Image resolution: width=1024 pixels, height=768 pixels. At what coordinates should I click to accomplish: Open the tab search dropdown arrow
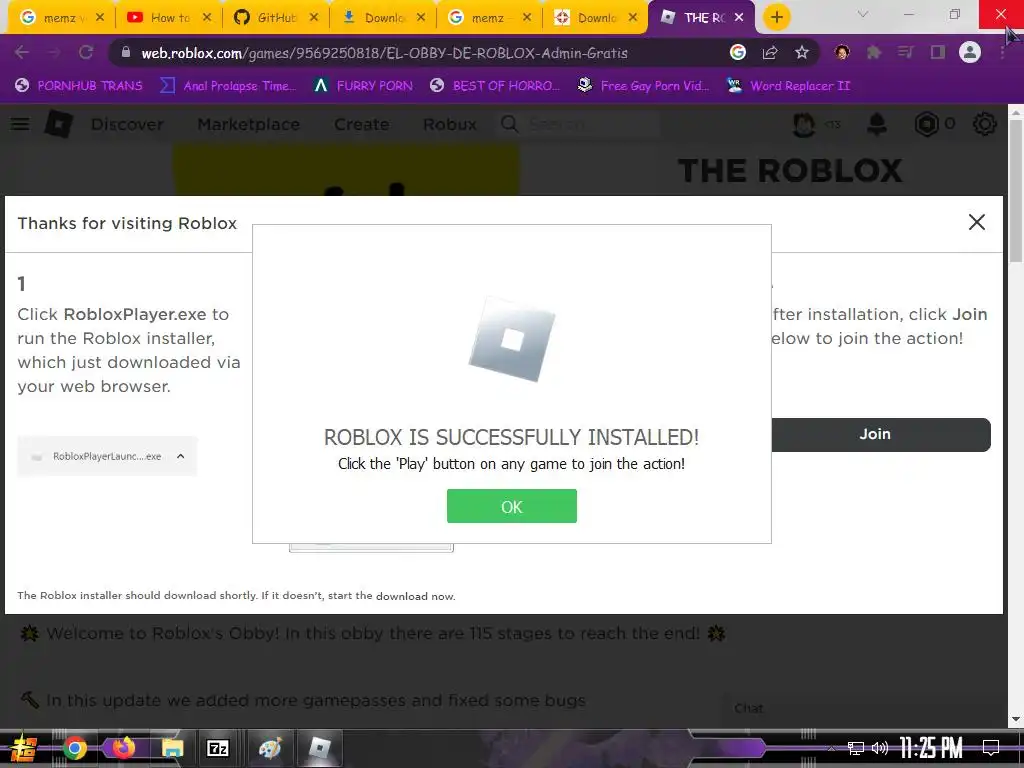point(863,14)
